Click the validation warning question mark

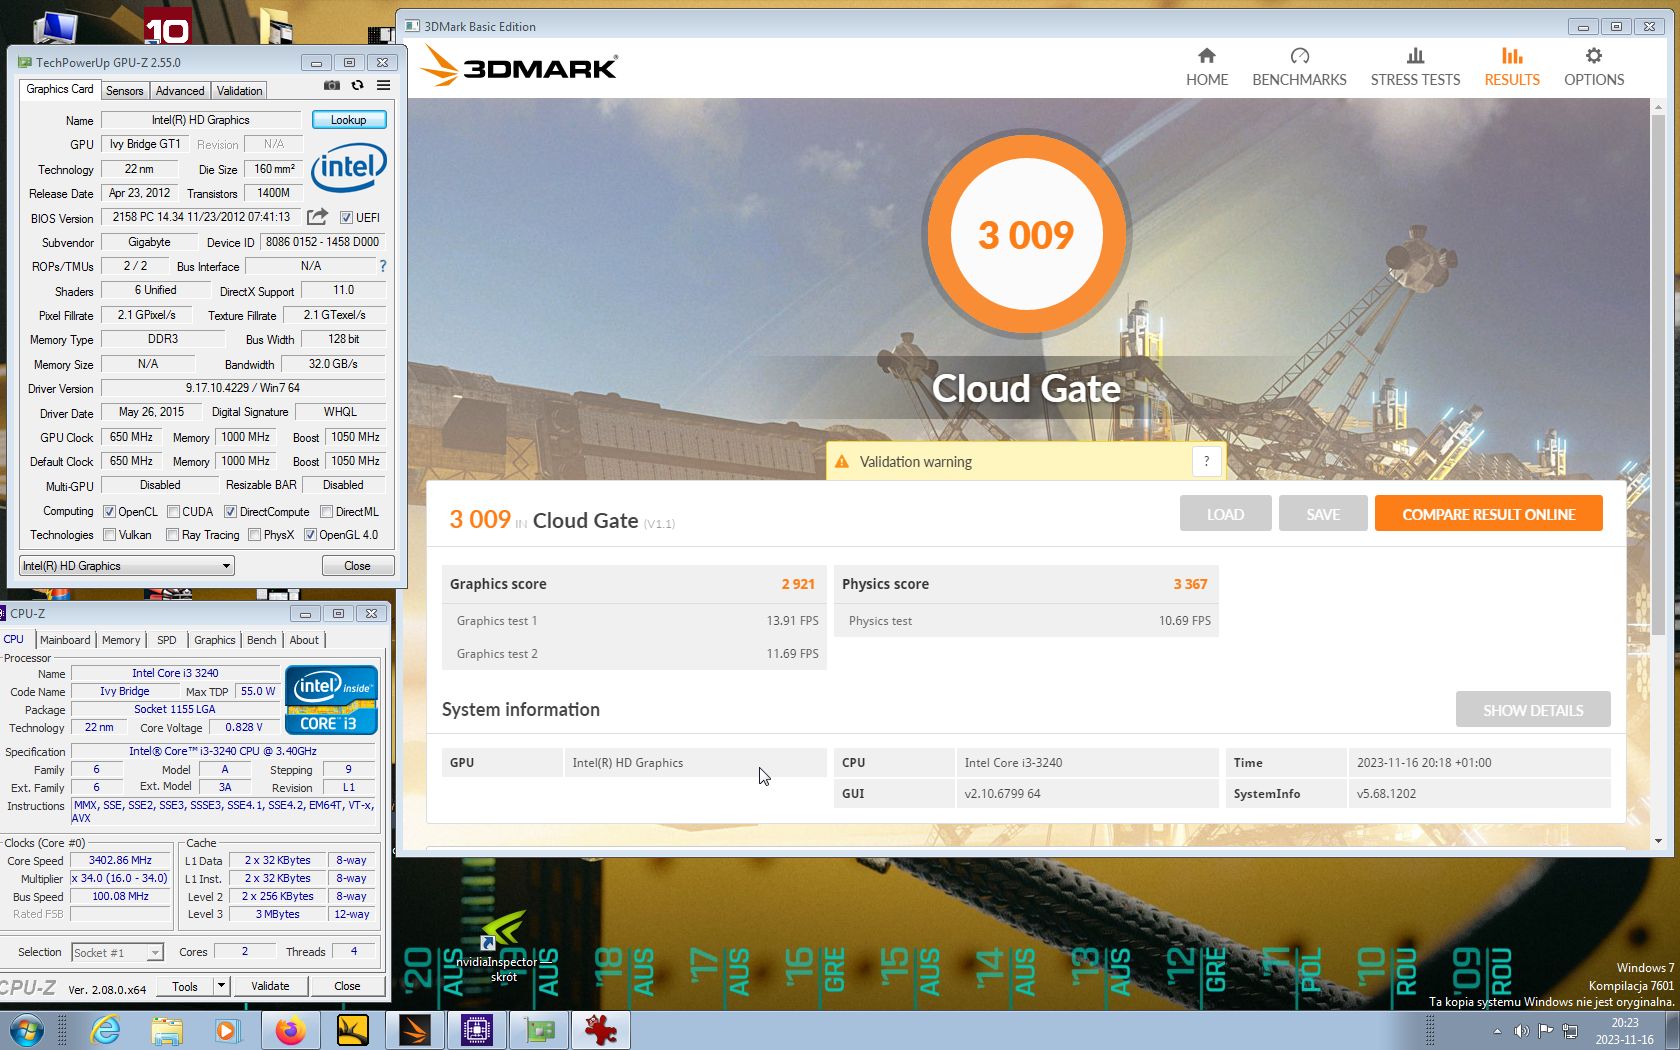[1206, 461]
